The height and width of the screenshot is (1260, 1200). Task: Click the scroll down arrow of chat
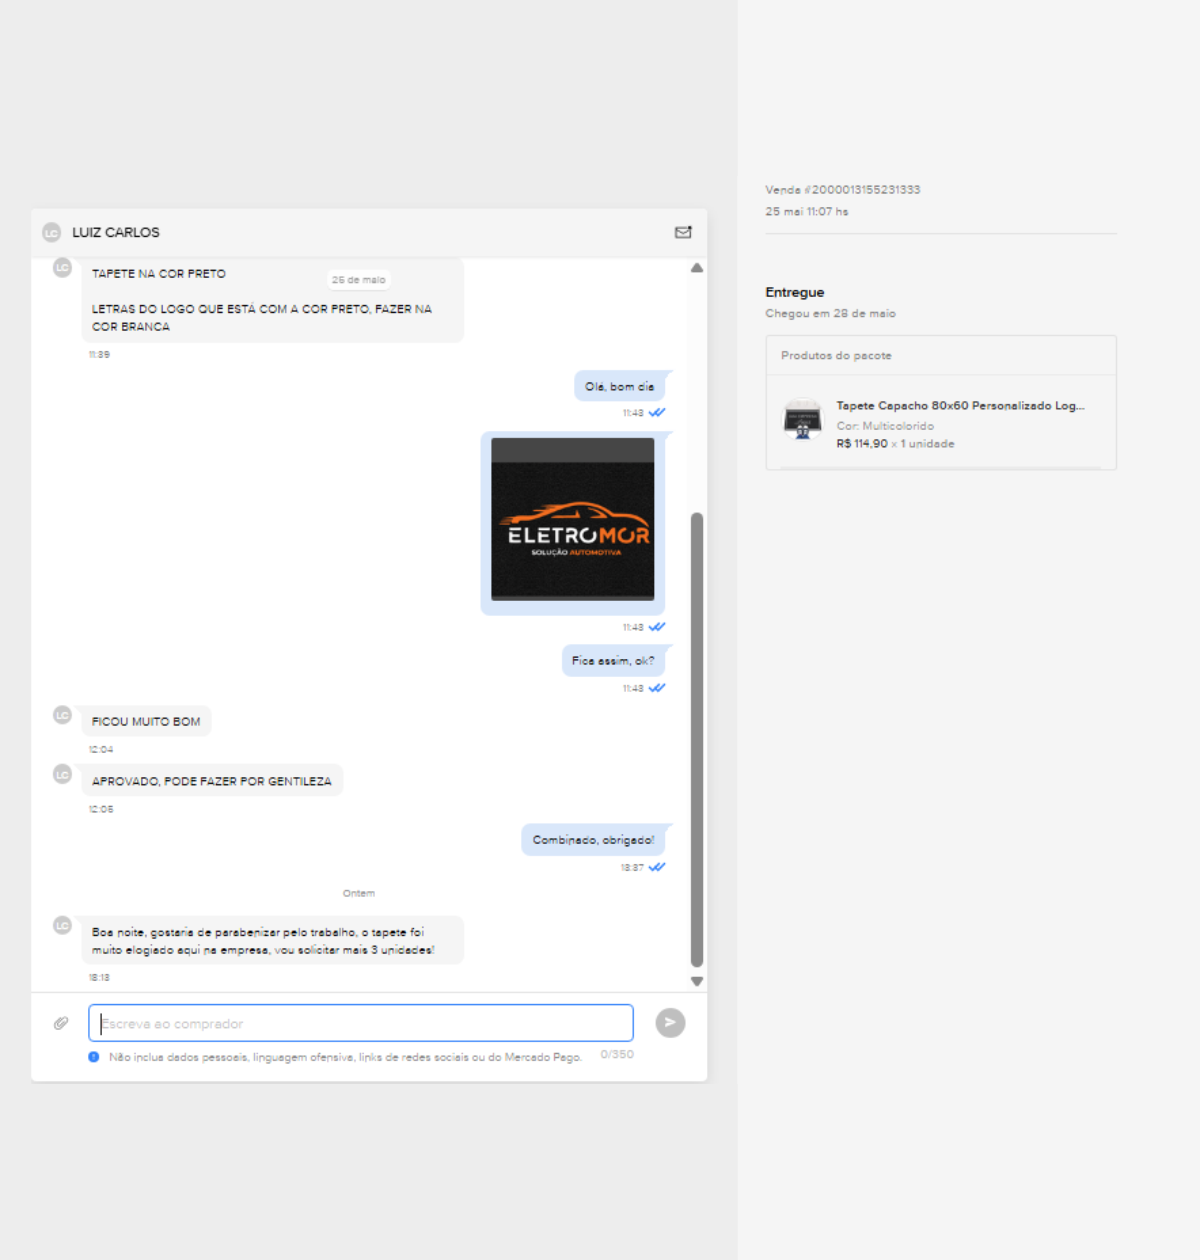click(x=697, y=981)
